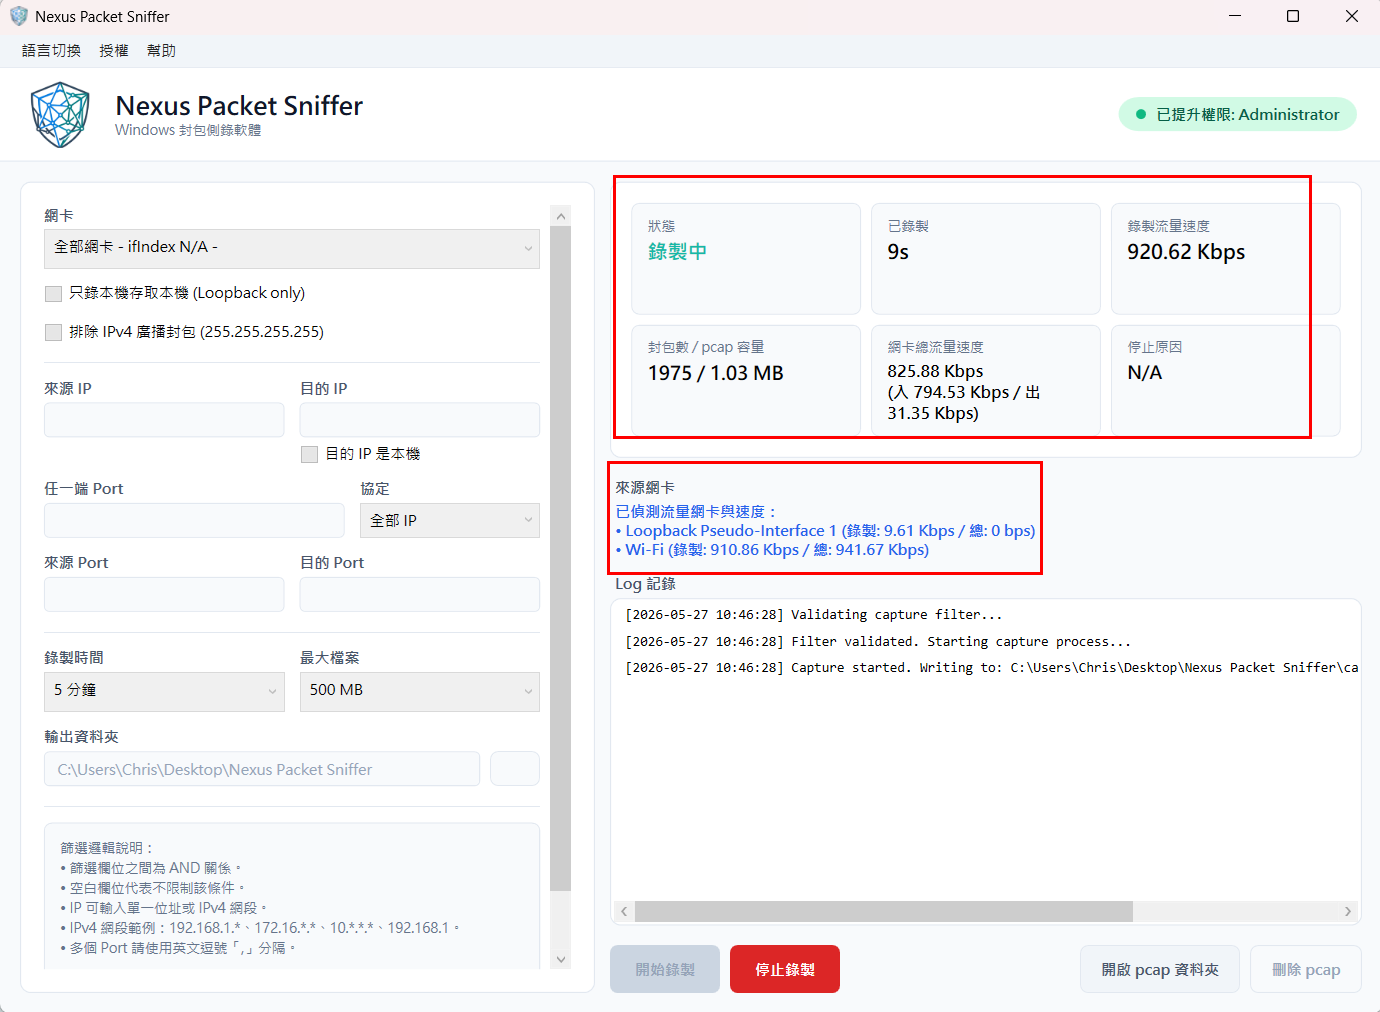
Task: Click the Nexus Packet Sniffer shield logo
Action: click(x=60, y=115)
